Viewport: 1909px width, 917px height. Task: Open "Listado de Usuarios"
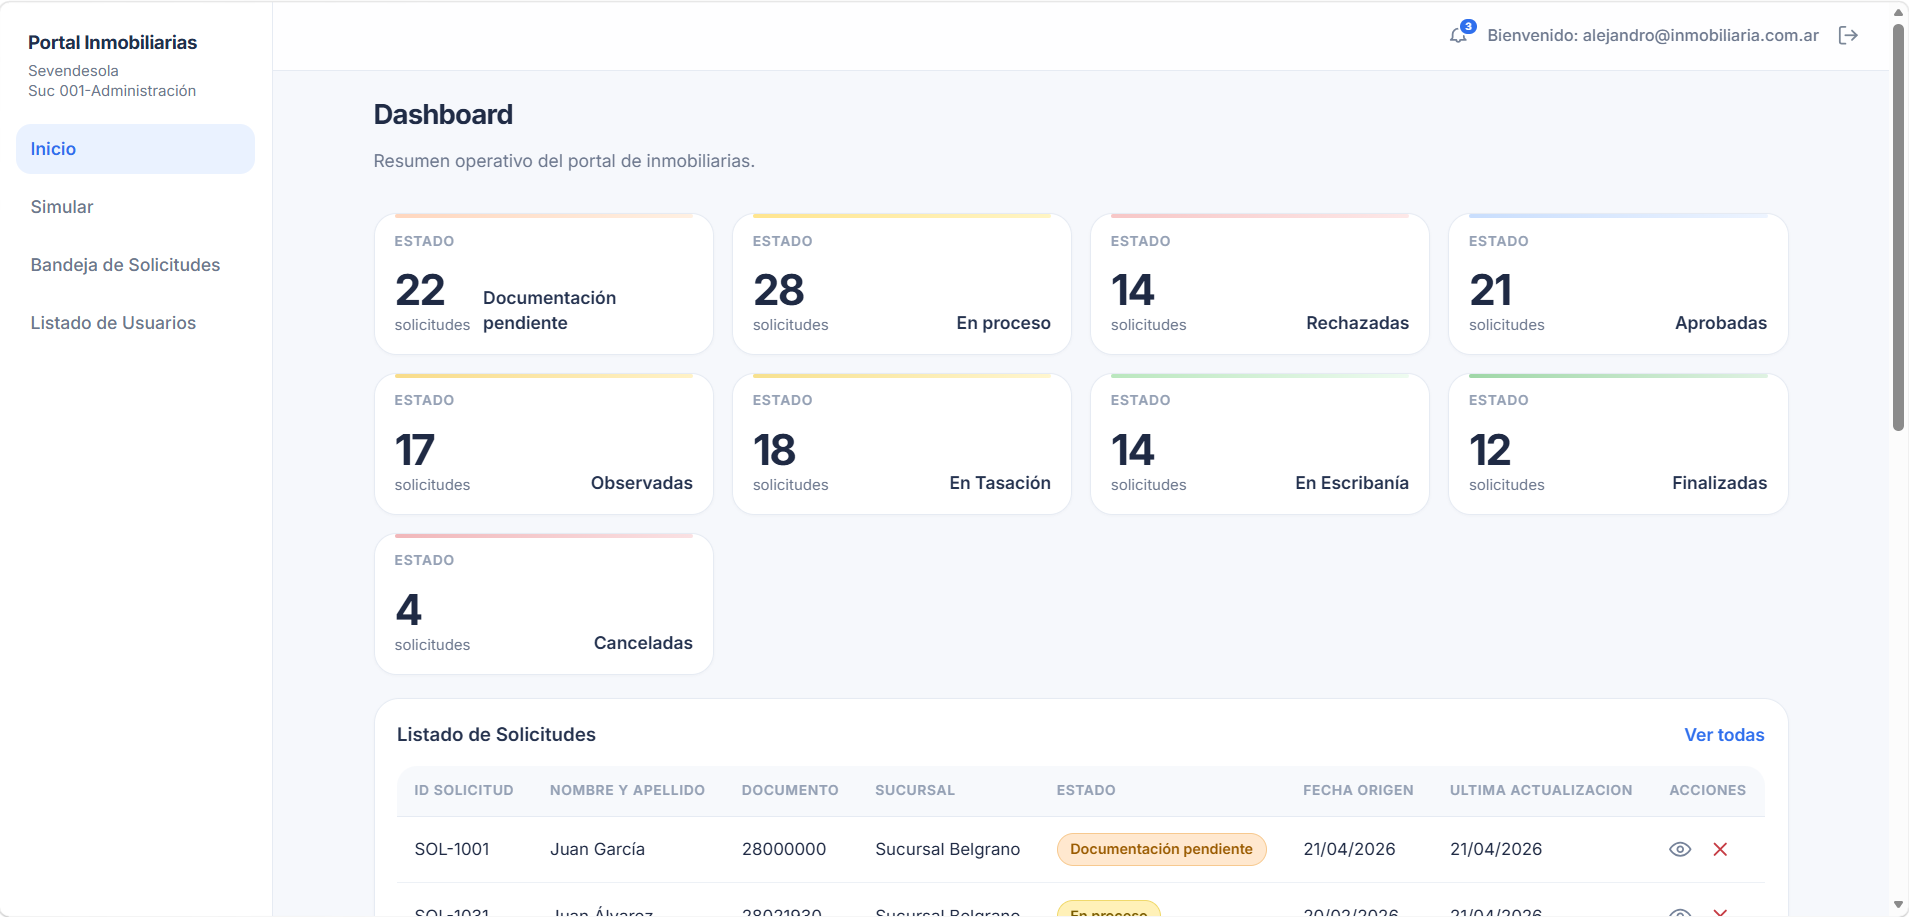(112, 322)
